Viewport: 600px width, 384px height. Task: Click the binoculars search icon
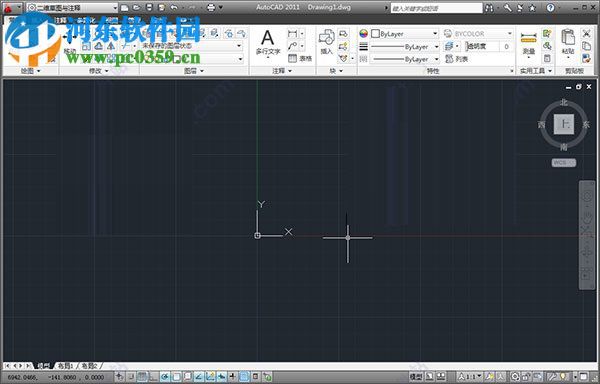[489, 8]
